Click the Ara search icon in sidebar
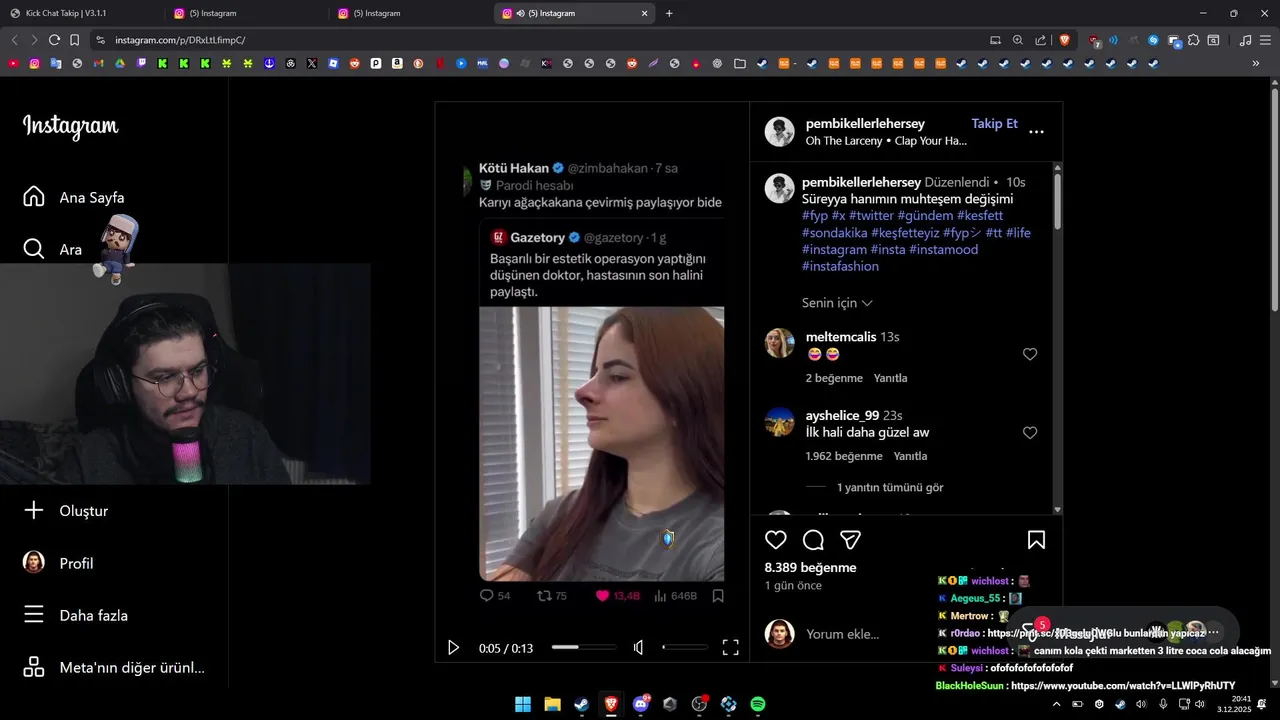Image resolution: width=1280 pixels, height=720 pixels. 34,249
